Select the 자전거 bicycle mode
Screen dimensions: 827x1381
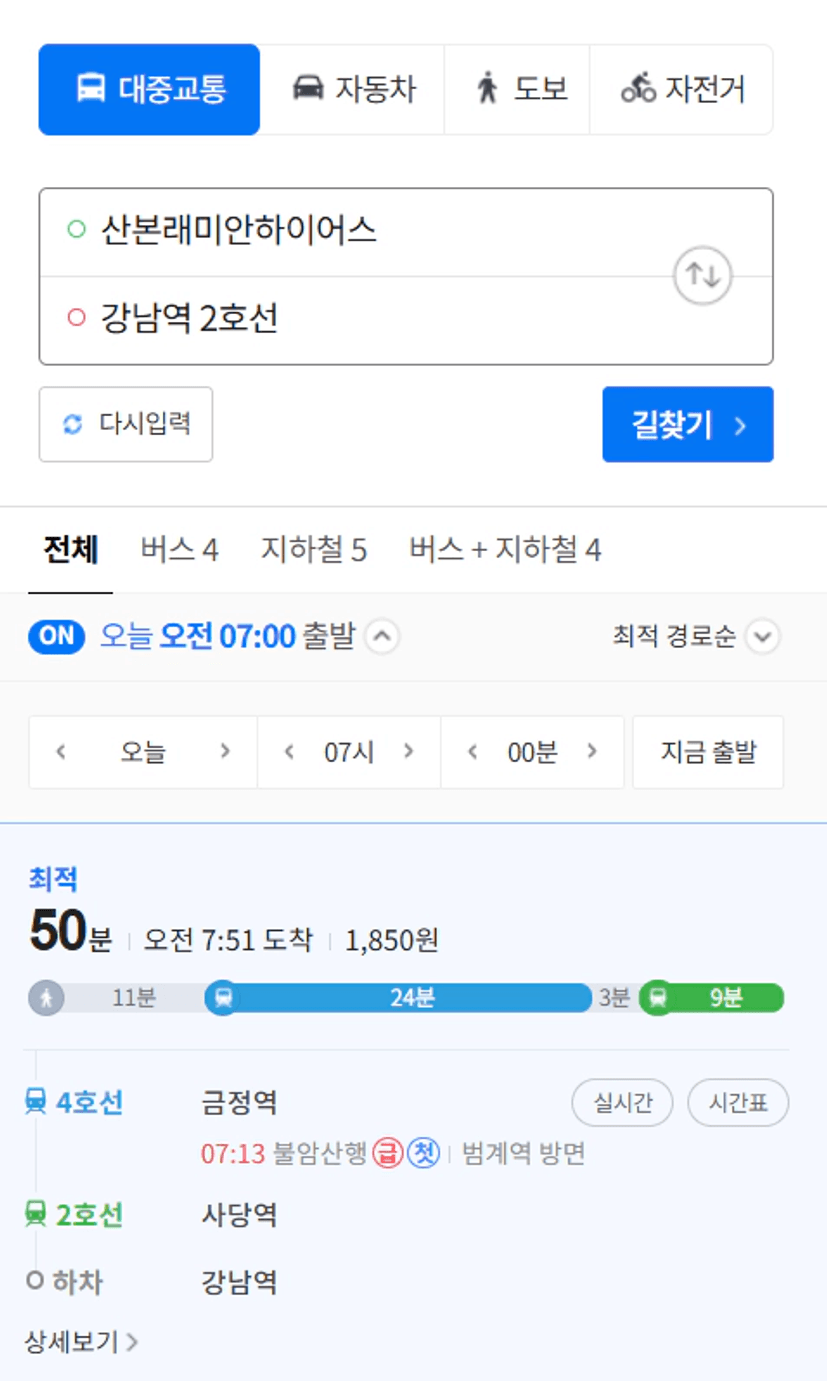[x=682, y=89]
